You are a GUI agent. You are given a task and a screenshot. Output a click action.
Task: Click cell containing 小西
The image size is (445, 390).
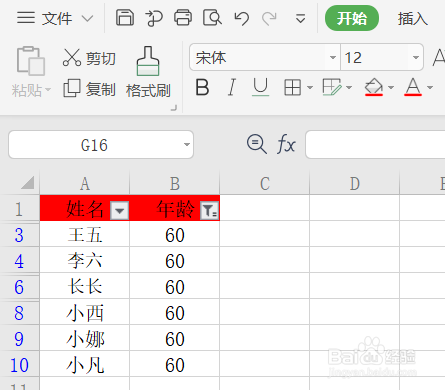[x=85, y=313]
